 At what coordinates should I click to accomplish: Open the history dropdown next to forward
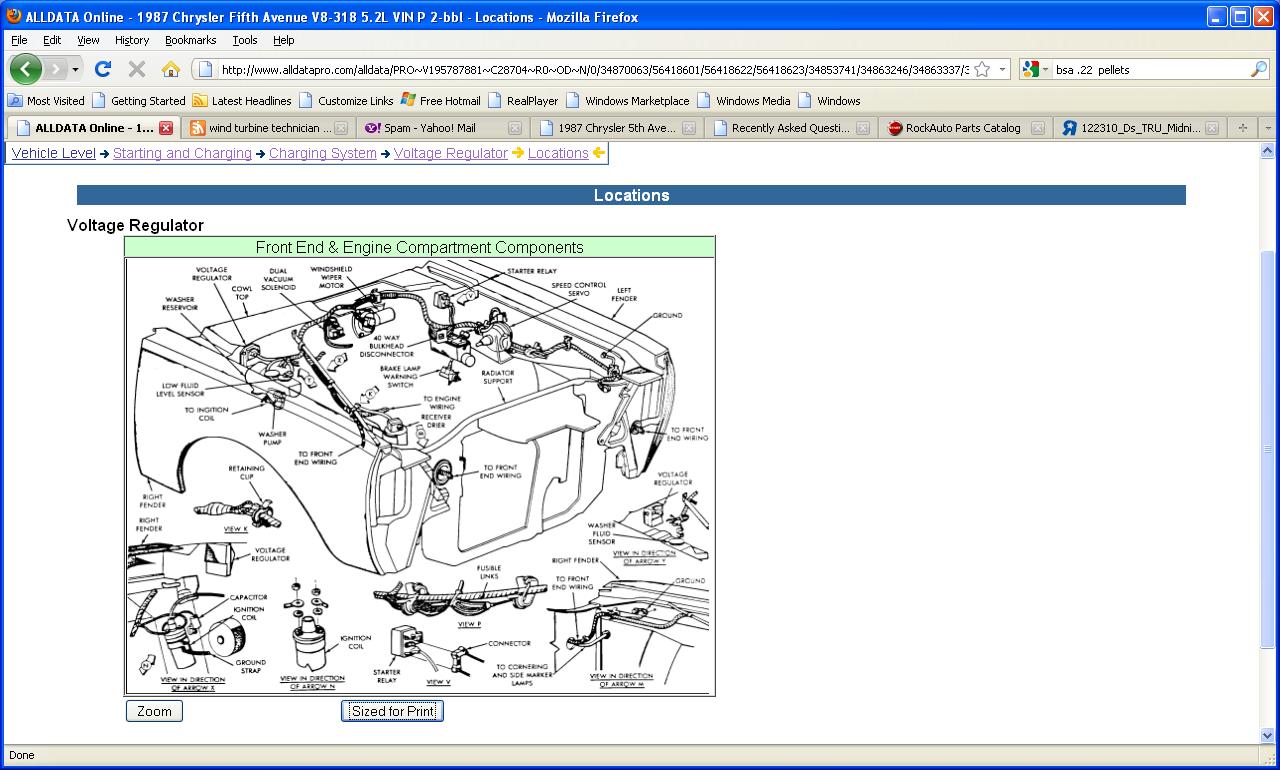[75, 70]
